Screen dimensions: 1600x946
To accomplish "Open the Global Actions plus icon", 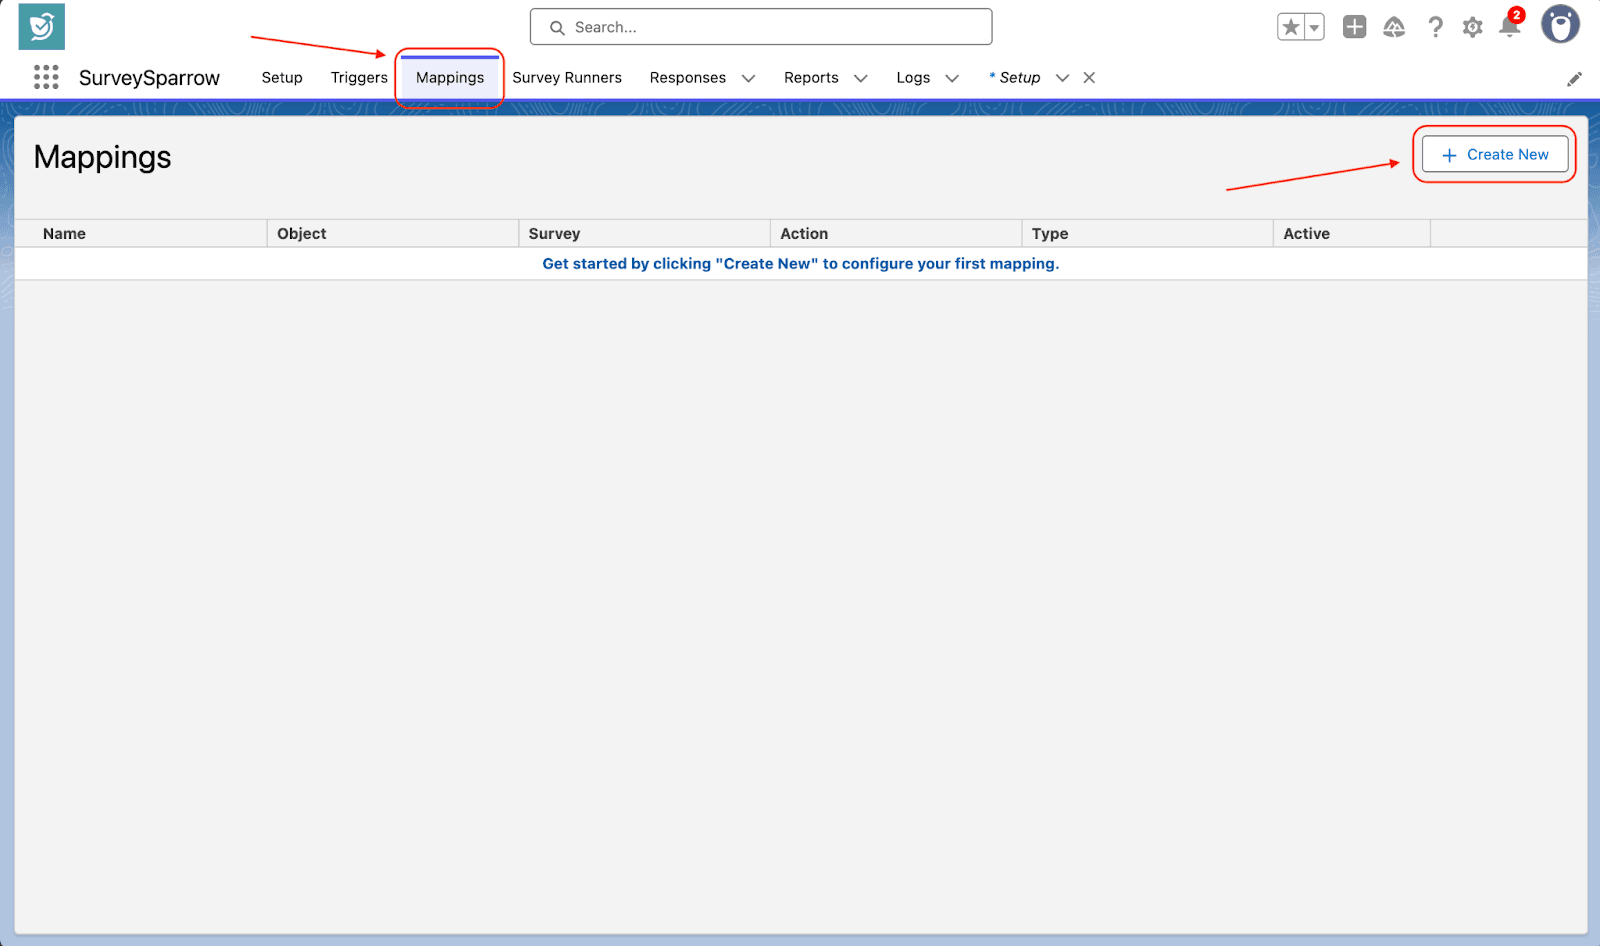I will tap(1354, 28).
